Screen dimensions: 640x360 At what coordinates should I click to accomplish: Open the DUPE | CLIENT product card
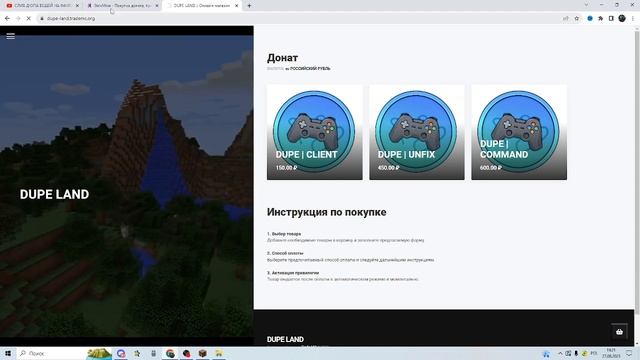(315, 132)
